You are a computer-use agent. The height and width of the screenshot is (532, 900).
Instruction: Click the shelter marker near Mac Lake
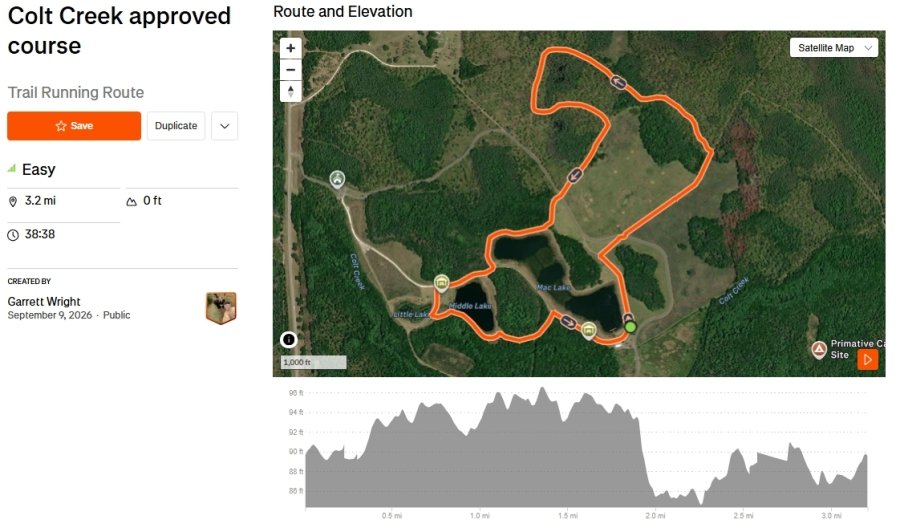coord(588,331)
